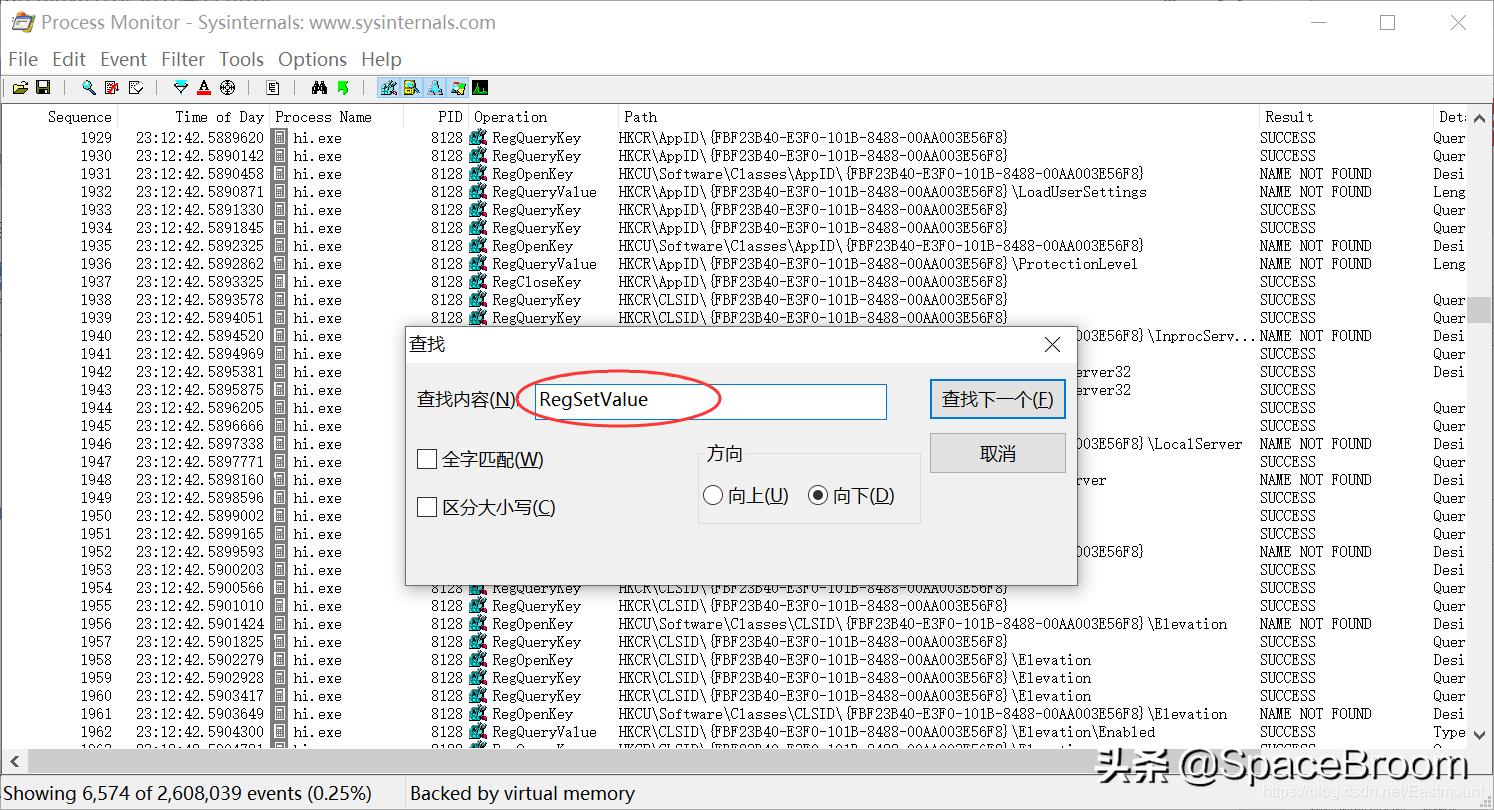
Task: Click the Save floppy disk toolbar icon
Action: pos(43,88)
